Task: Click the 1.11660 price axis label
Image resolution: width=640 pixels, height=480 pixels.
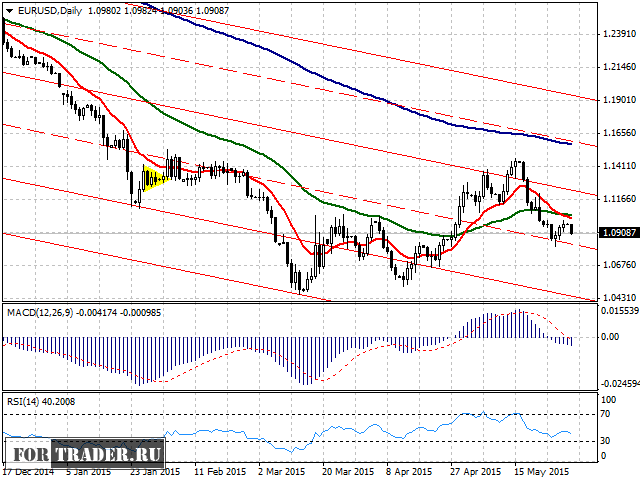Action: pyautogui.click(x=619, y=199)
